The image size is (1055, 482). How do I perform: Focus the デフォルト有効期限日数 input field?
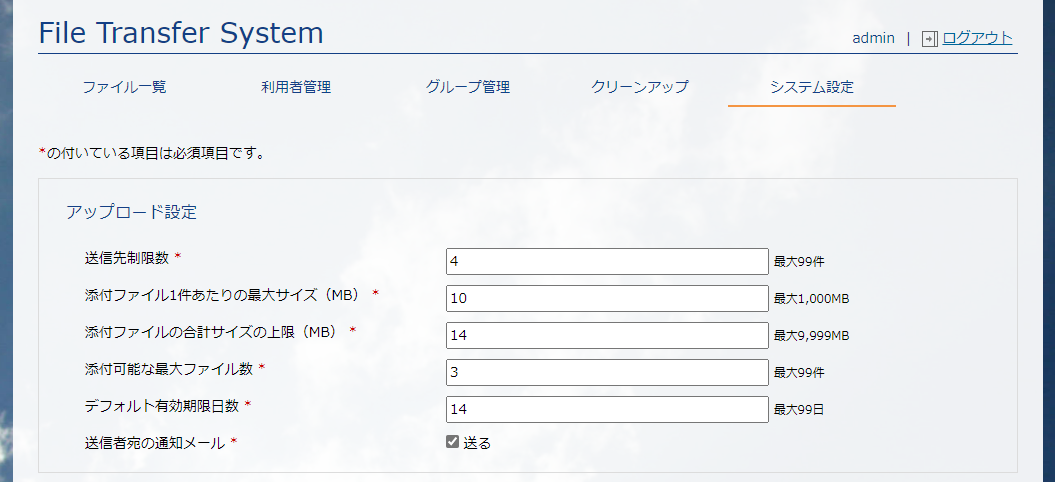tap(607, 409)
